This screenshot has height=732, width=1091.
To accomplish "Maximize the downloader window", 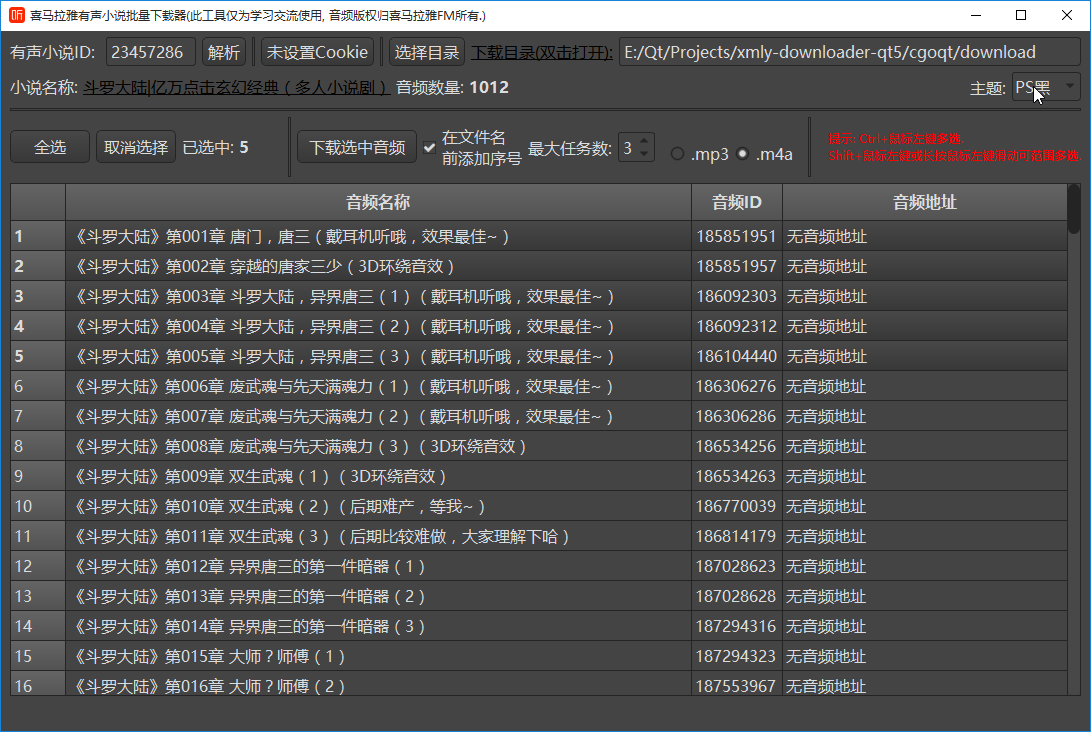I will point(1021,15).
